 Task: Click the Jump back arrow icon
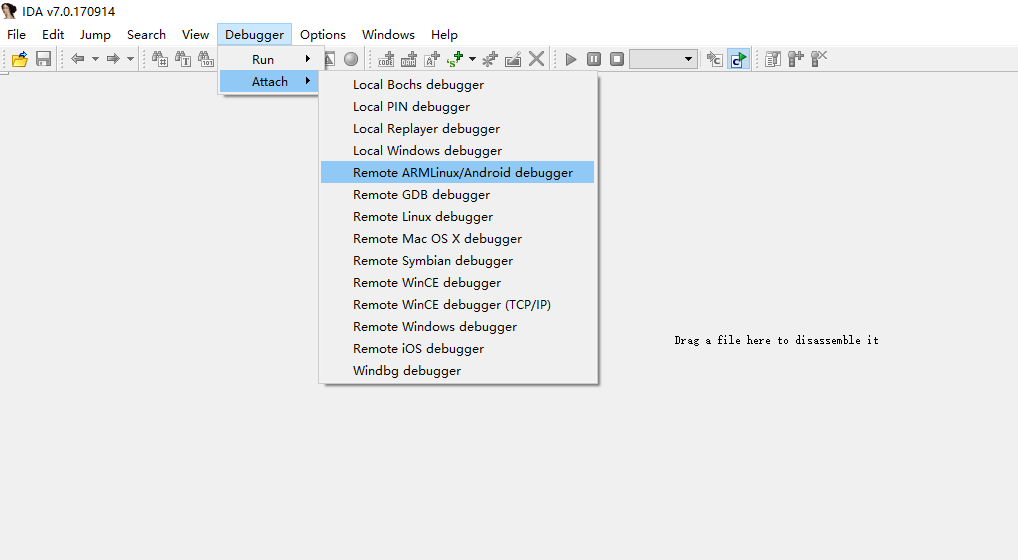point(77,59)
